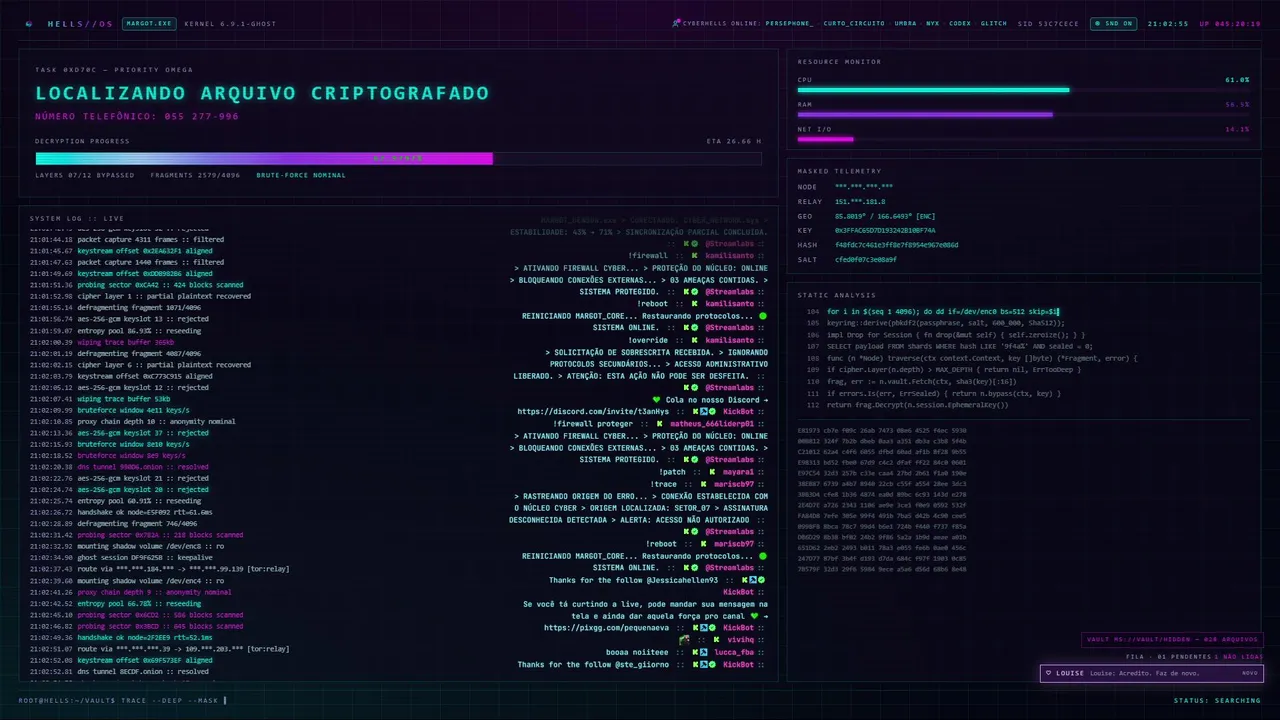Click the ETA 26.66 H label
This screenshot has height=720, width=1280.
(x=734, y=141)
